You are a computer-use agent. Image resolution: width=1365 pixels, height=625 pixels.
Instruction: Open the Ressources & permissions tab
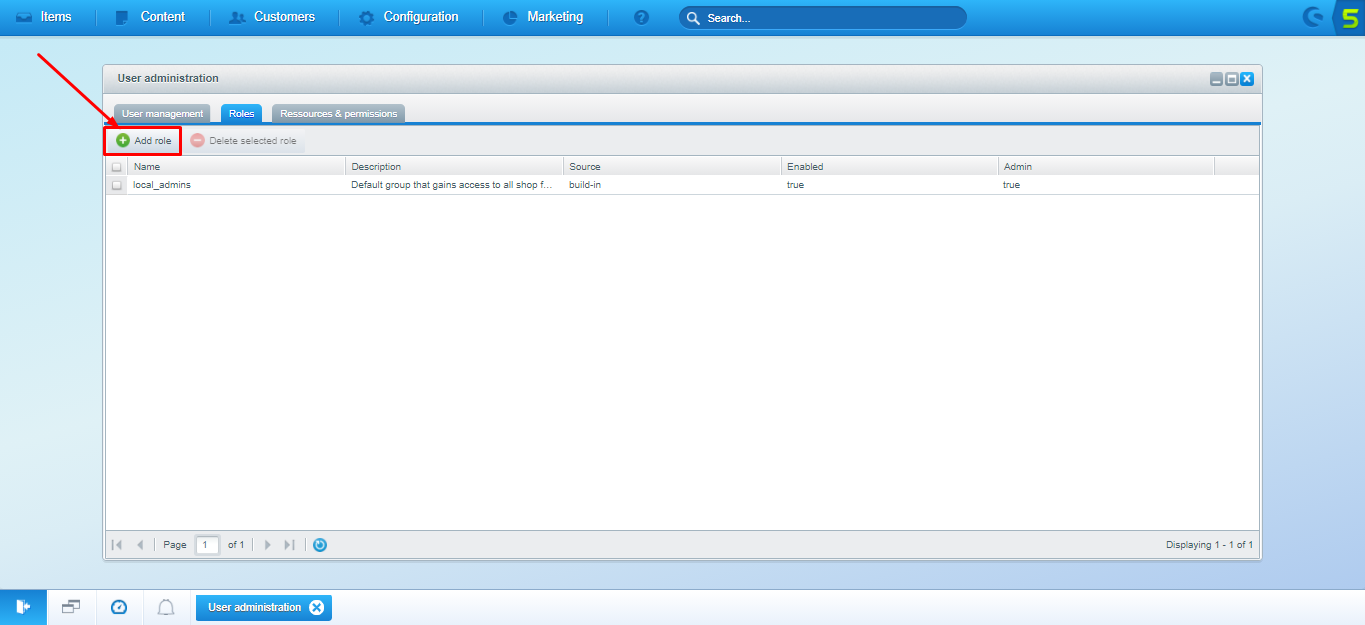(338, 114)
